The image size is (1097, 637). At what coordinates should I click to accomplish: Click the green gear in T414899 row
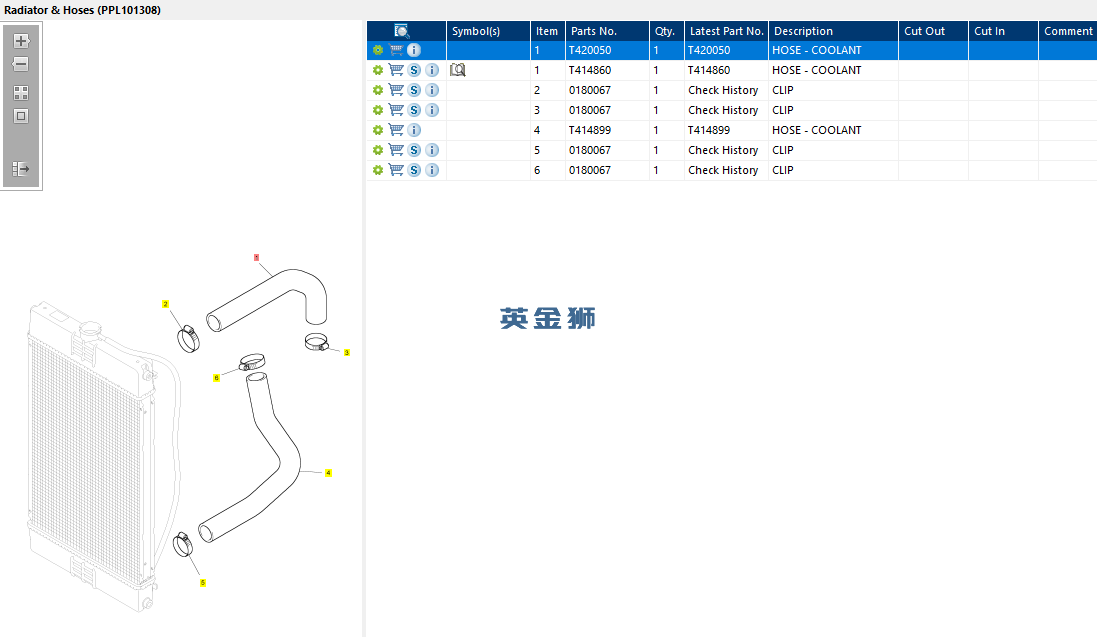pyautogui.click(x=378, y=130)
